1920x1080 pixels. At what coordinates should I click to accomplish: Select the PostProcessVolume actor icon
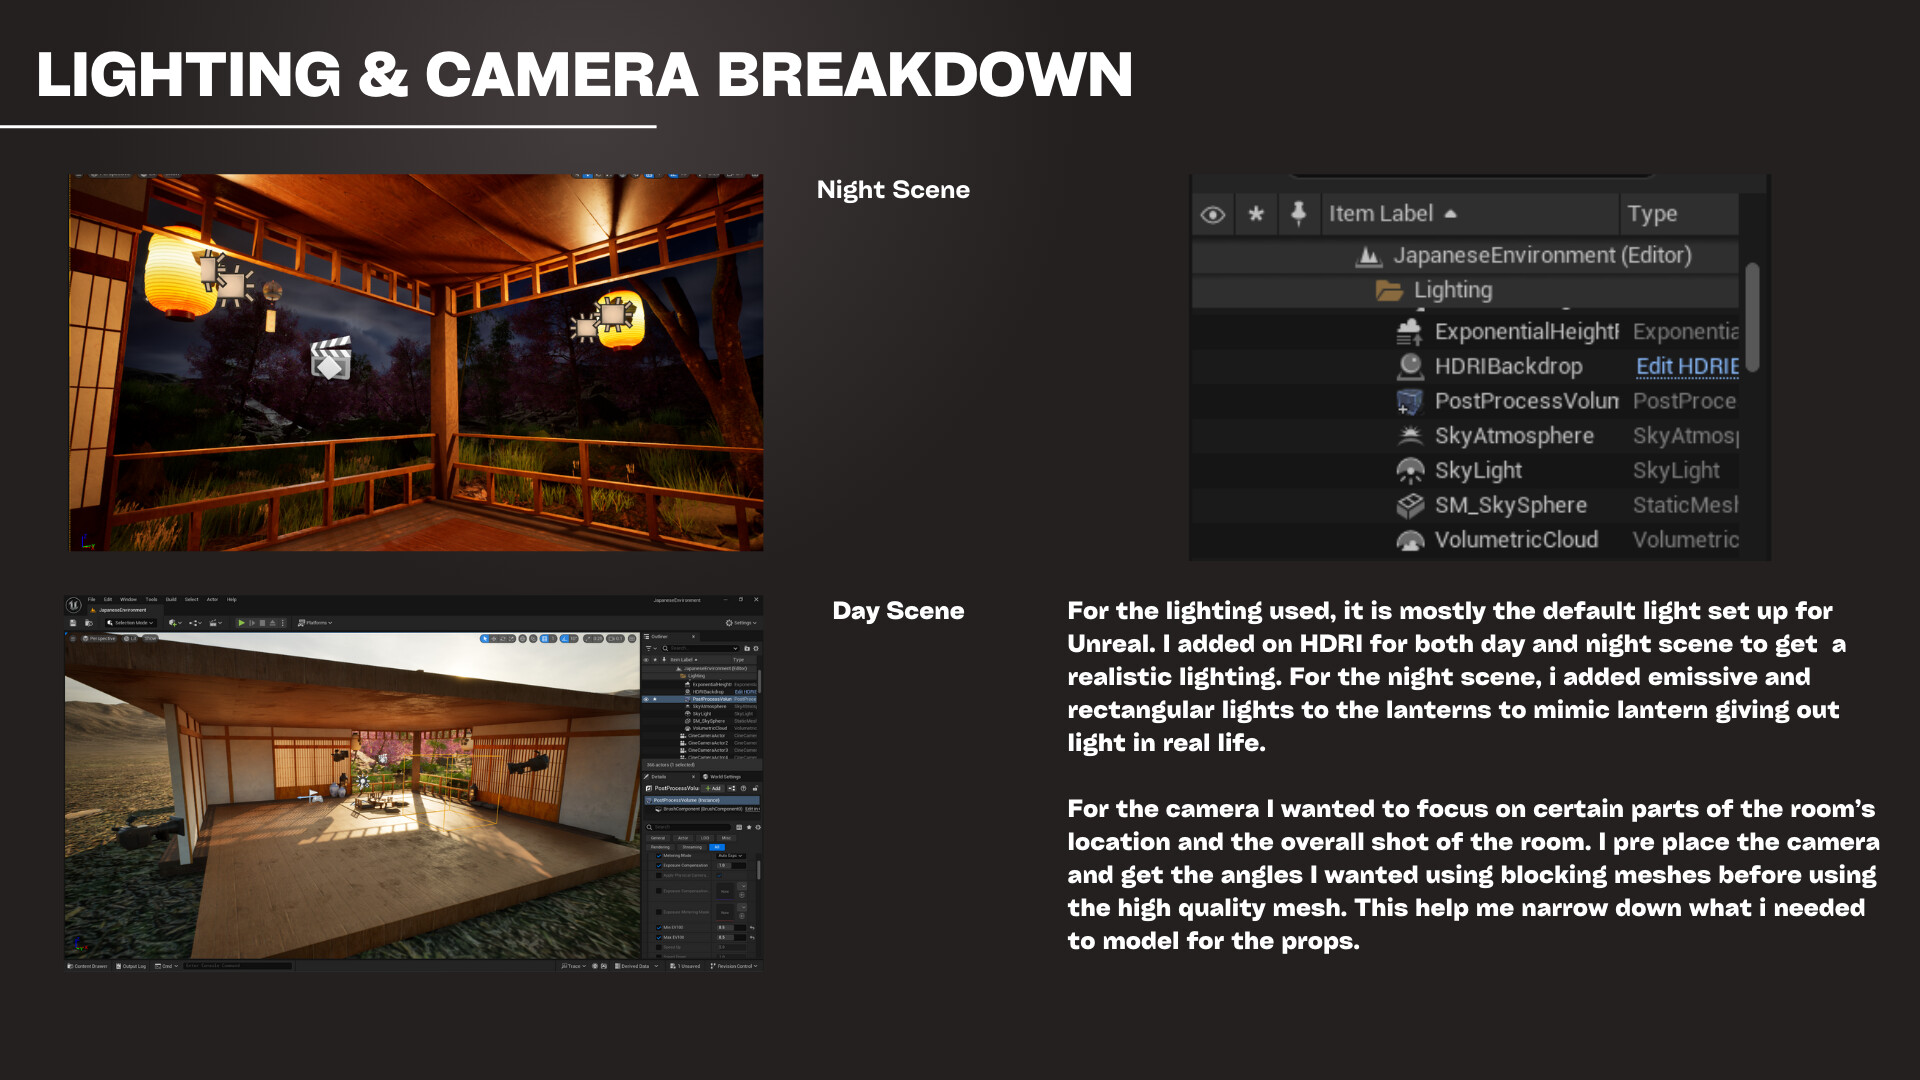pyautogui.click(x=1409, y=401)
